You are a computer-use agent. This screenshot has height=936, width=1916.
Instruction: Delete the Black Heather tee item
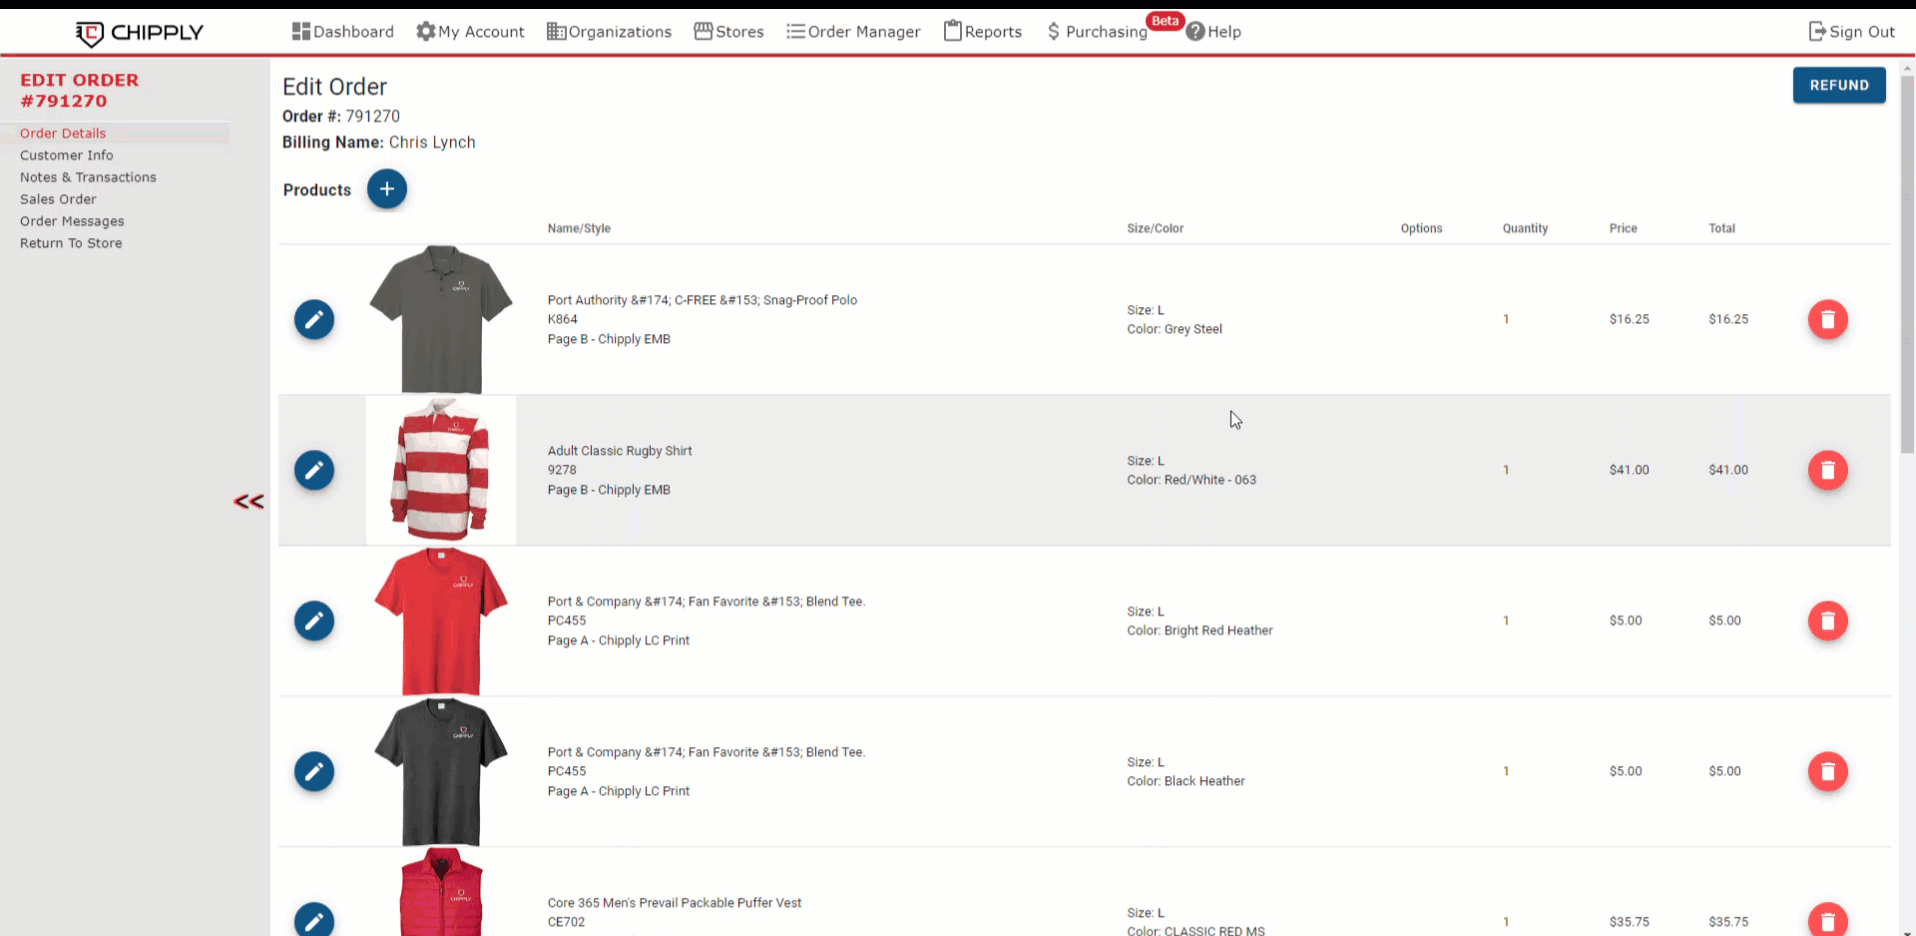click(x=1828, y=772)
